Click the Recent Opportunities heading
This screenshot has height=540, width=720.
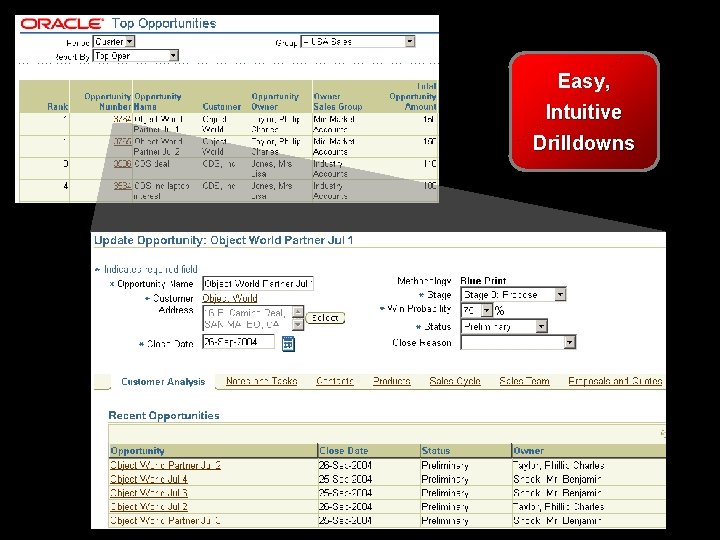pos(164,416)
